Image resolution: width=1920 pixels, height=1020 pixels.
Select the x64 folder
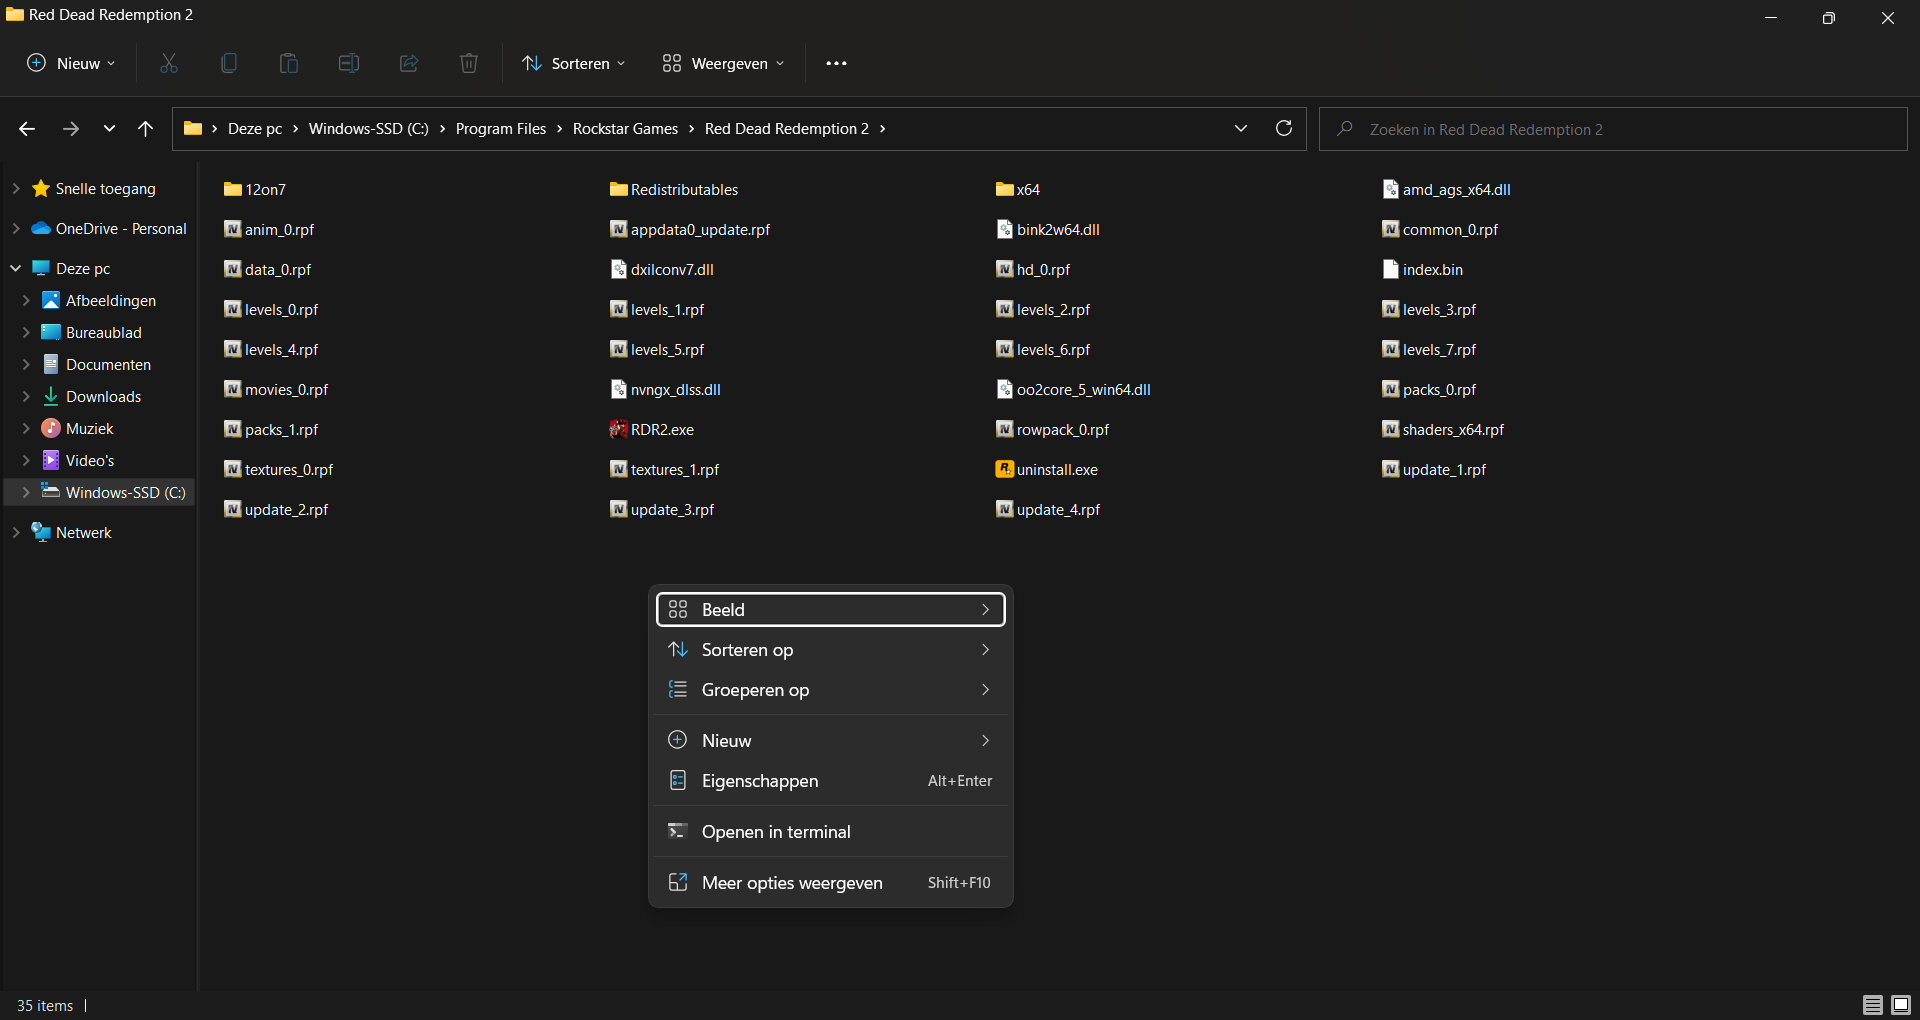tap(1018, 189)
